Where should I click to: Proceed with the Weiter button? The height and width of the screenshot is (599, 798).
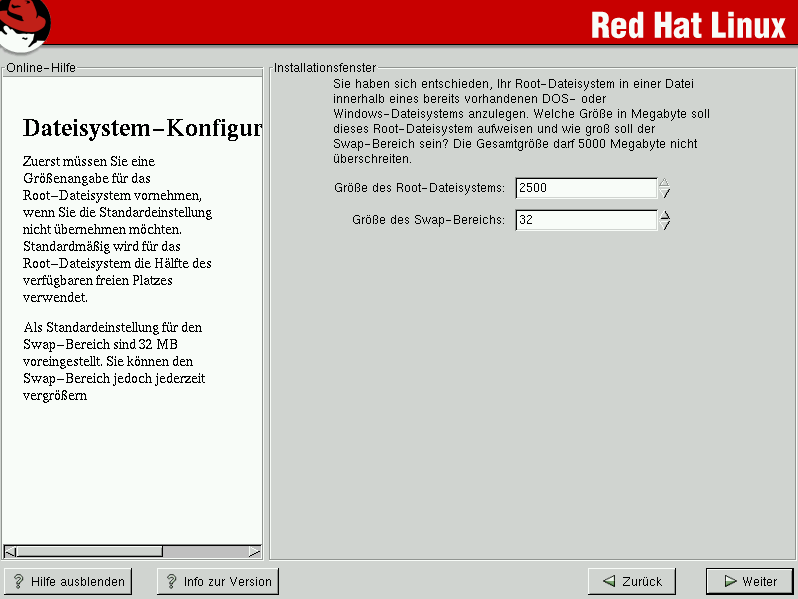tap(749, 581)
